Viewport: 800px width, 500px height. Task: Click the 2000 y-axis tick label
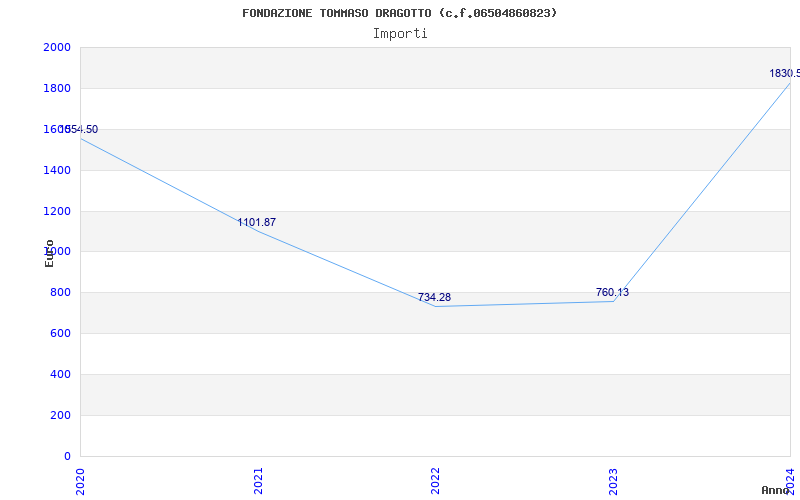pyautogui.click(x=57, y=47)
